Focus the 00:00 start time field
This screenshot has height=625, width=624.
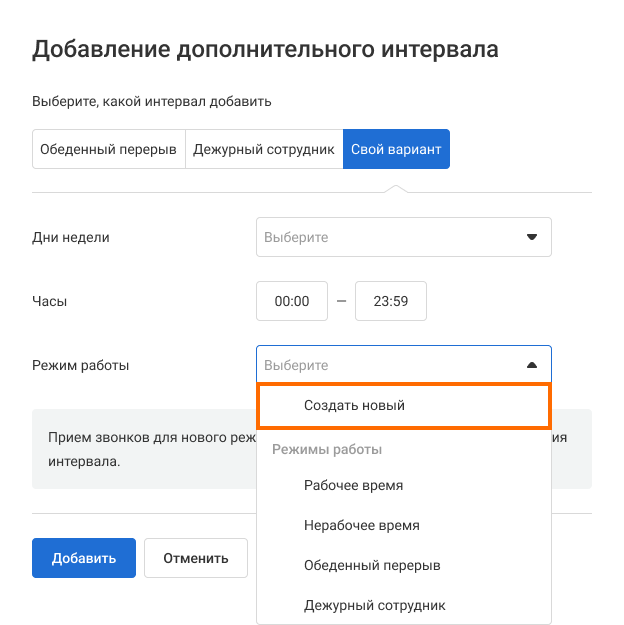click(x=292, y=301)
